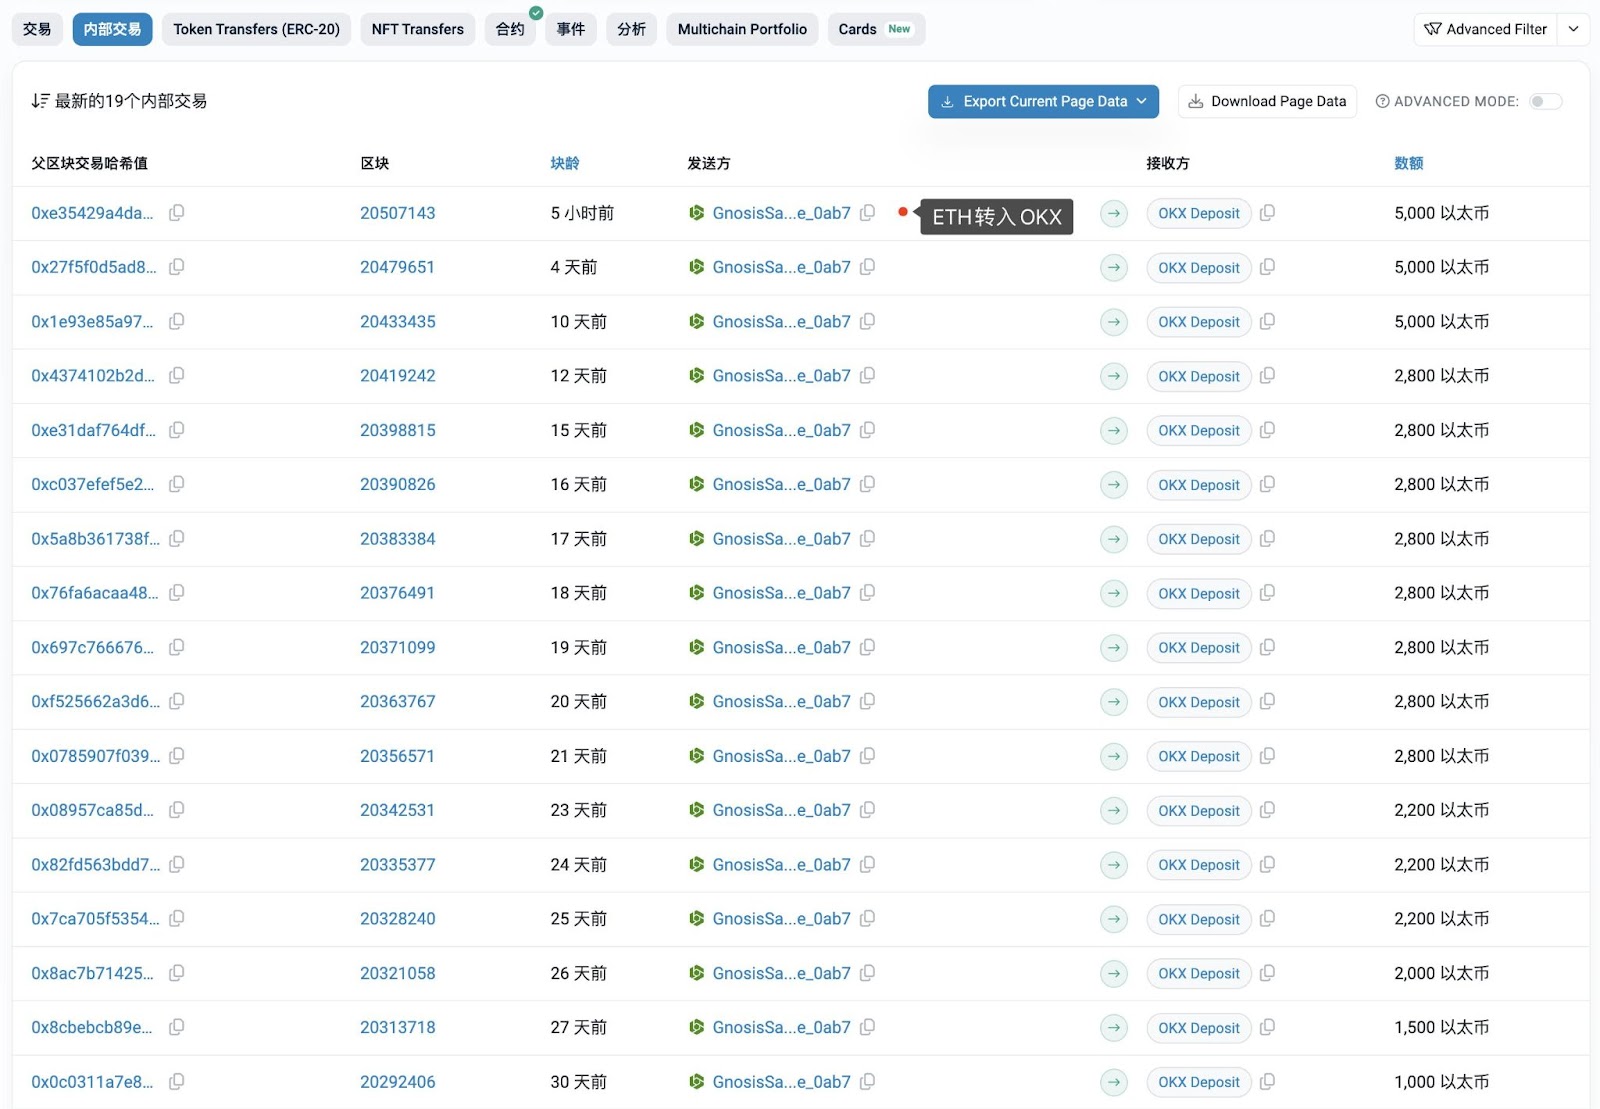Click the help icon next to ADVANCED MODE

coord(1382,101)
